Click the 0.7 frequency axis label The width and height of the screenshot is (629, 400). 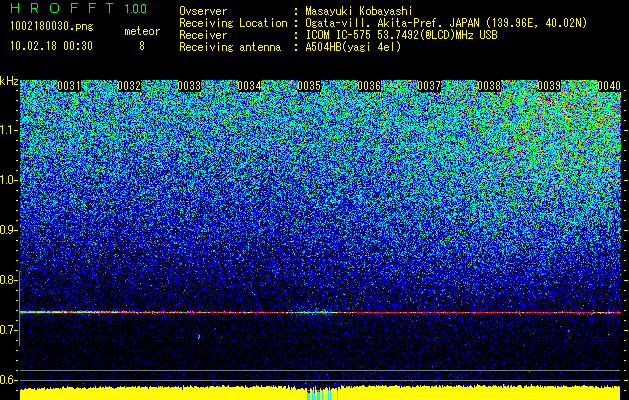[x=9, y=330]
